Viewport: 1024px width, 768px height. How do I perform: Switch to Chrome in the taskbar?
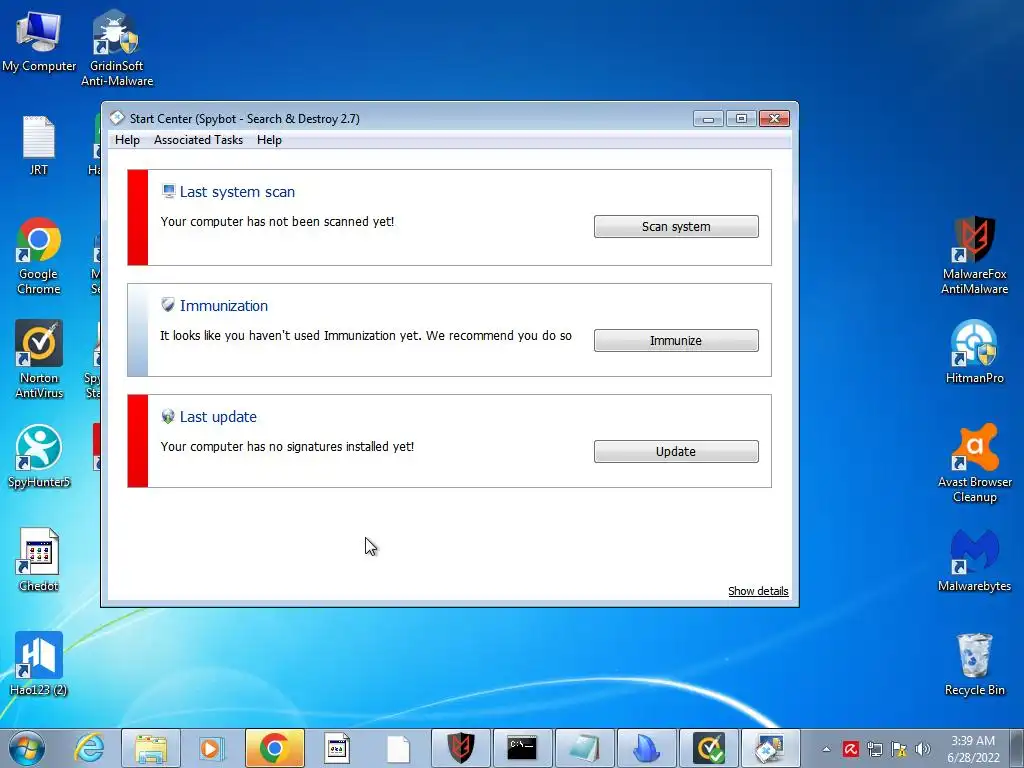pyautogui.click(x=274, y=748)
